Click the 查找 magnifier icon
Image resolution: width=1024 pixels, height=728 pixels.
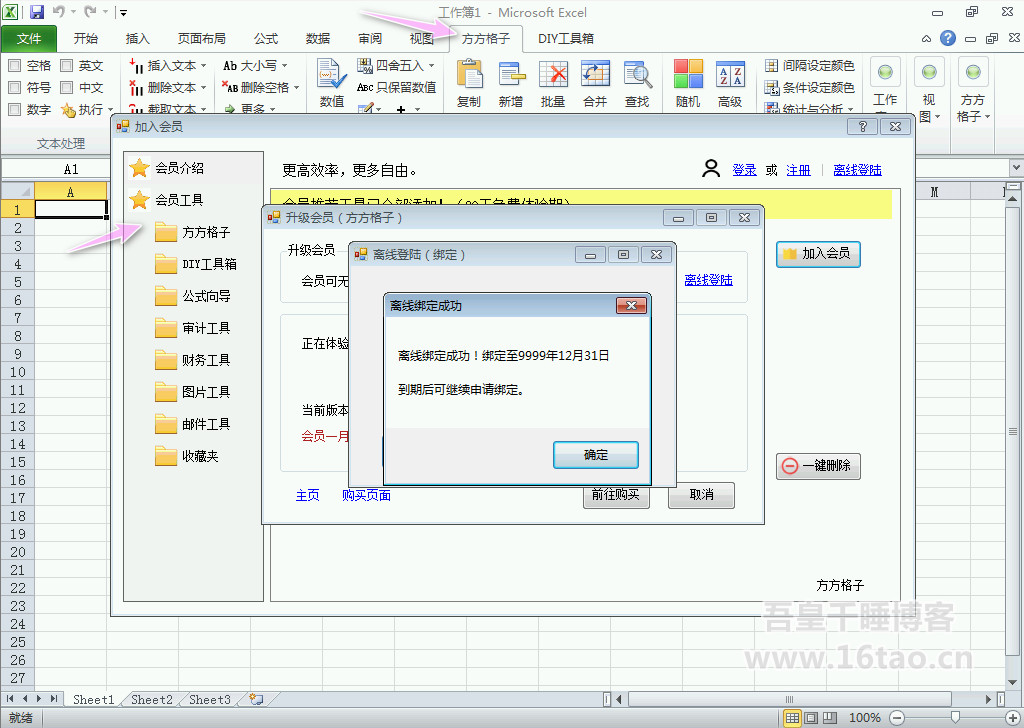pos(637,76)
